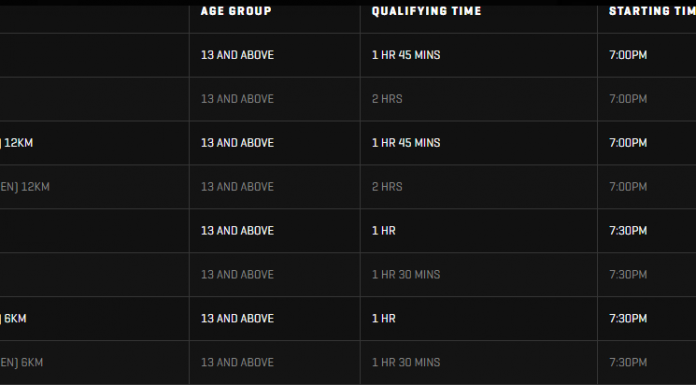
Task: Click 1 HR 45 MINS in the bright 12KM row
Action: [406, 143]
